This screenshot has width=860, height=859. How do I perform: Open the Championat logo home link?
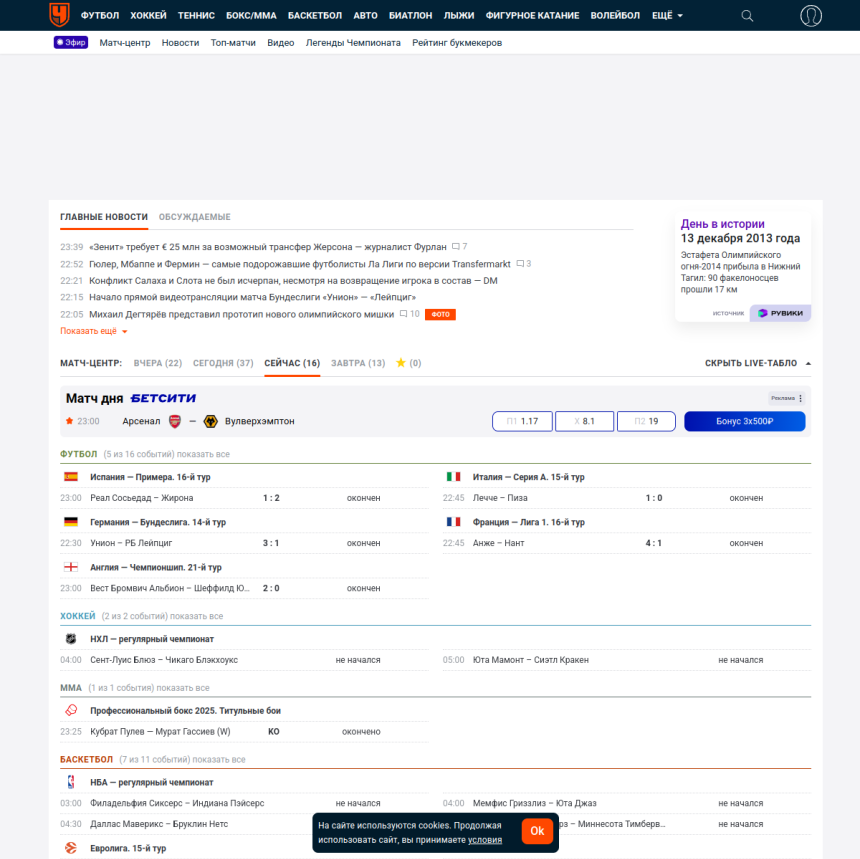click(x=59, y=15)
